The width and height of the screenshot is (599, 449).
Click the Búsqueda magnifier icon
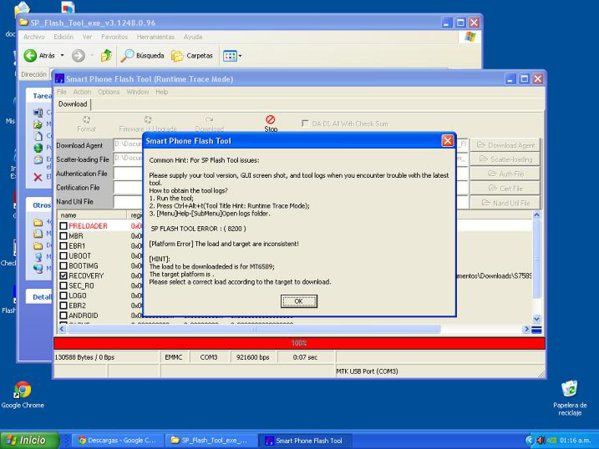[127, 56]
